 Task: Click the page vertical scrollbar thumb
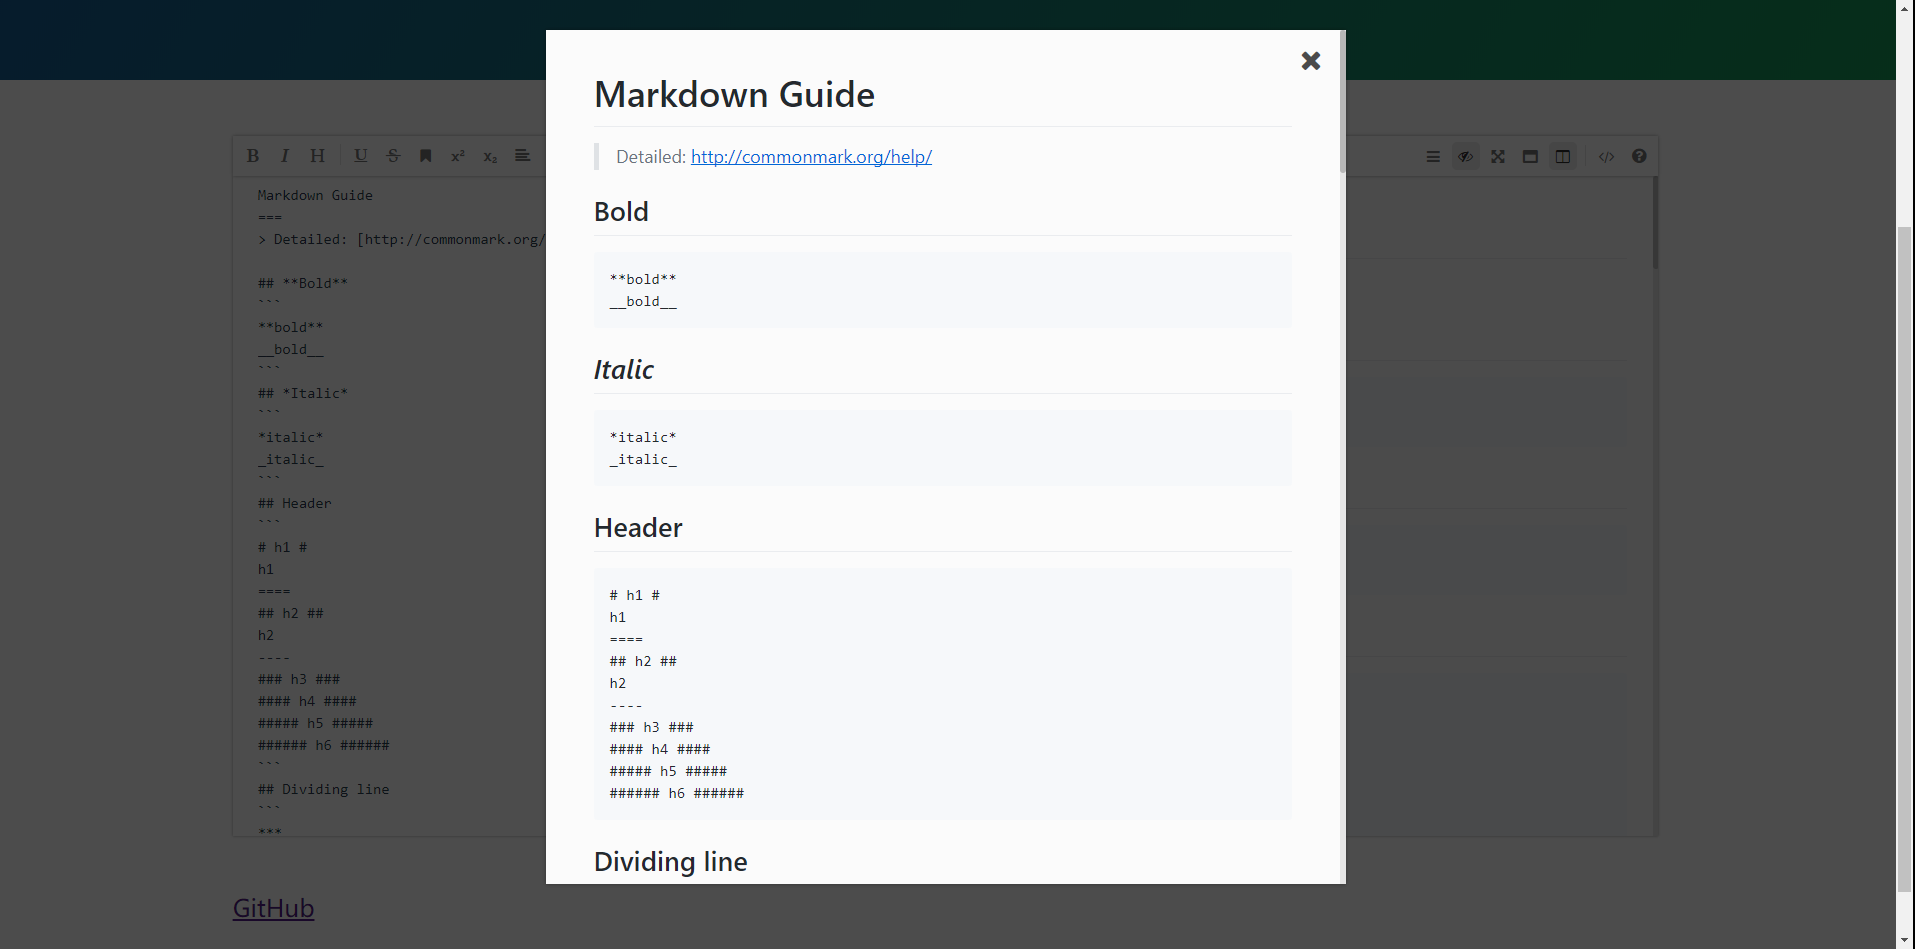1905,560
